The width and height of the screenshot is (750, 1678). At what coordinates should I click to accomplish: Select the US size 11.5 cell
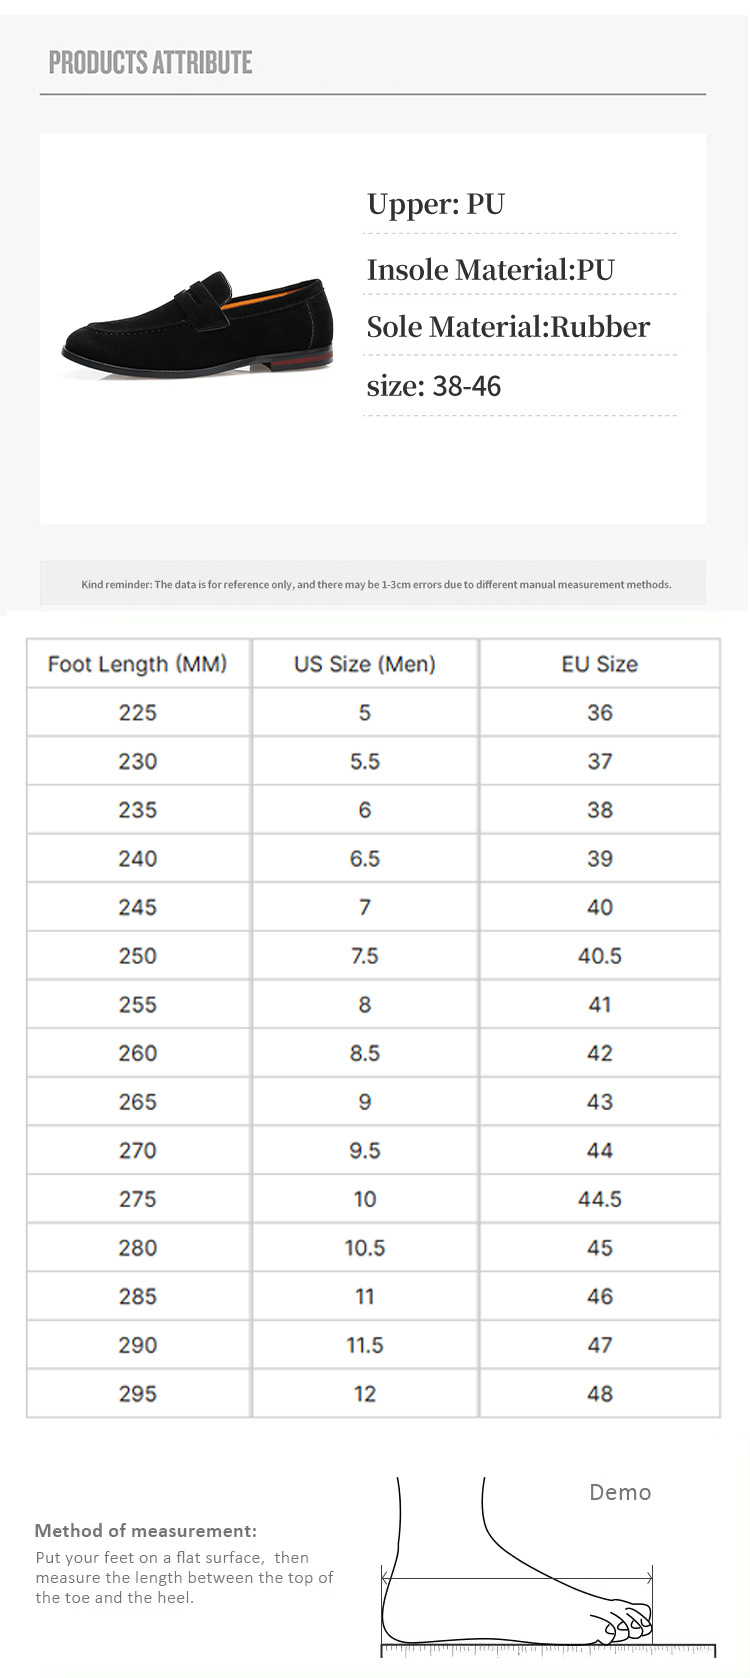pyautogui.click(x=365, y=1345)
